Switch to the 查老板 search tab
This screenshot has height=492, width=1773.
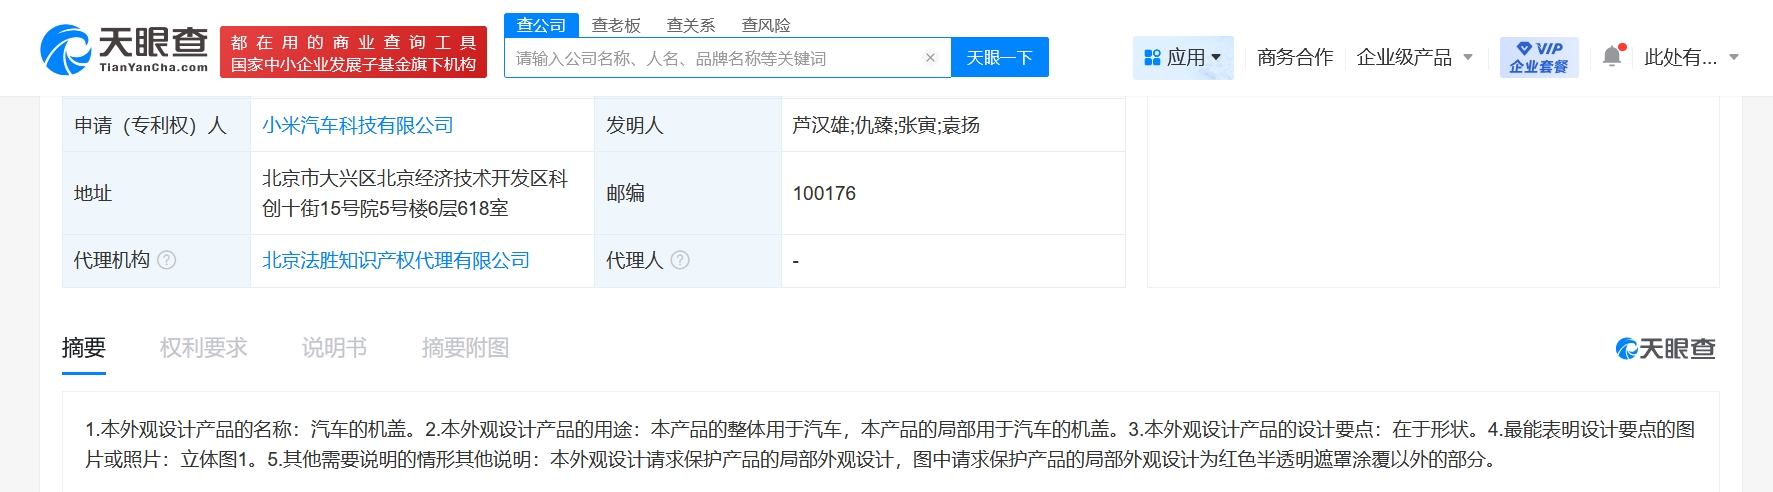(616, 25)
